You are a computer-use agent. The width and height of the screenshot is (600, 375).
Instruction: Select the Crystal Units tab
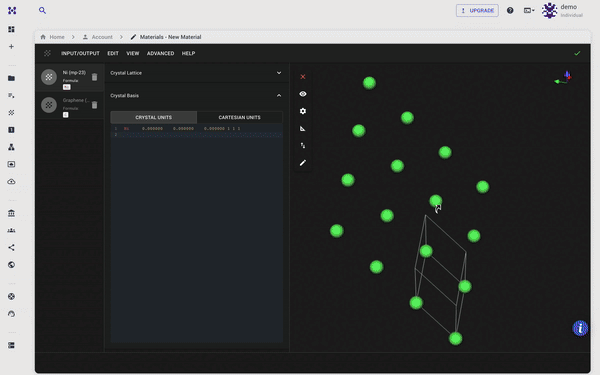[153, 117]
